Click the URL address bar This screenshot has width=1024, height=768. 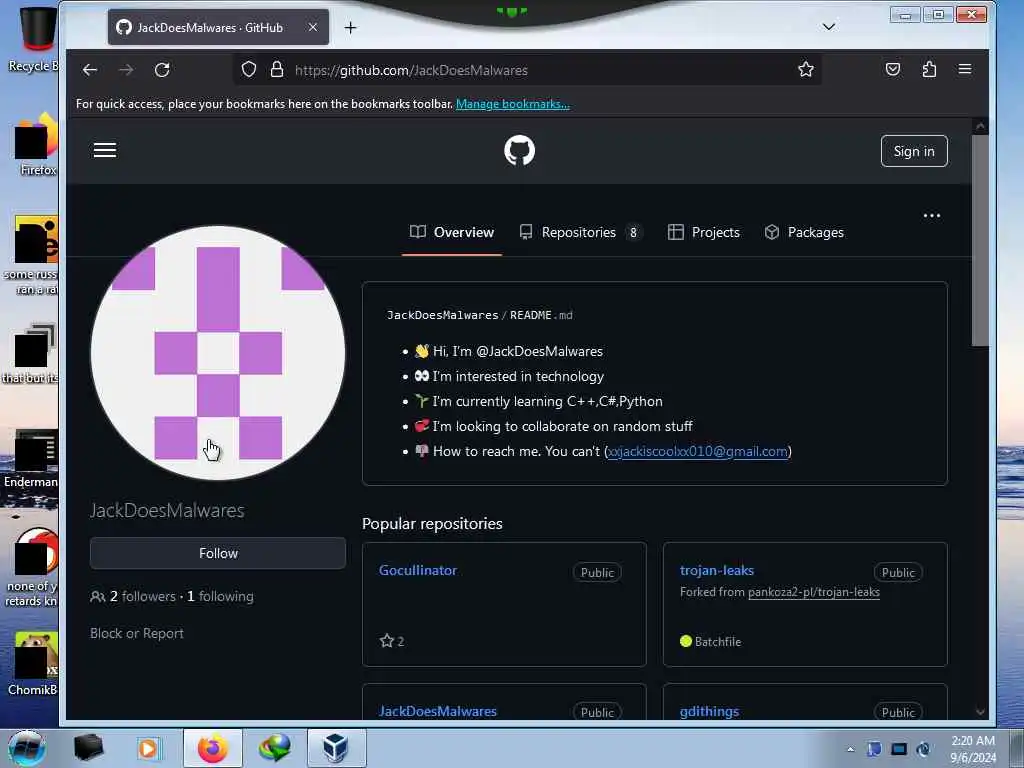pyautogui.click(x=526, y=70)
